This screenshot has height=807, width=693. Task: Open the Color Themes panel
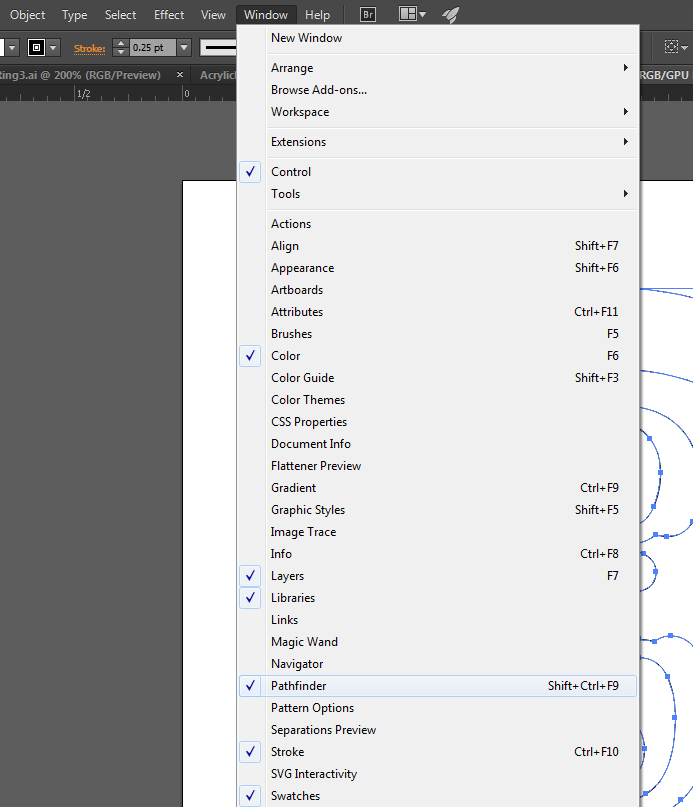pos(438,400)
